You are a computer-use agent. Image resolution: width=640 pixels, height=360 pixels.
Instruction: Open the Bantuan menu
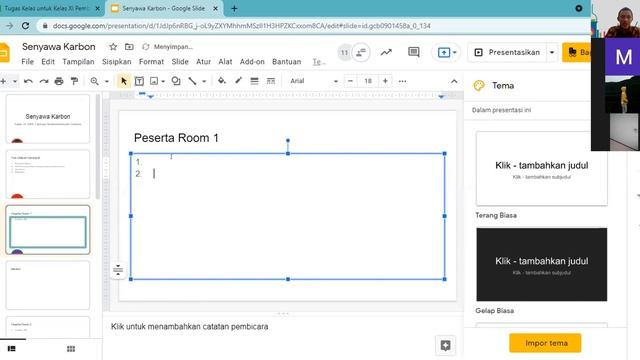click(x=287, y=62)
